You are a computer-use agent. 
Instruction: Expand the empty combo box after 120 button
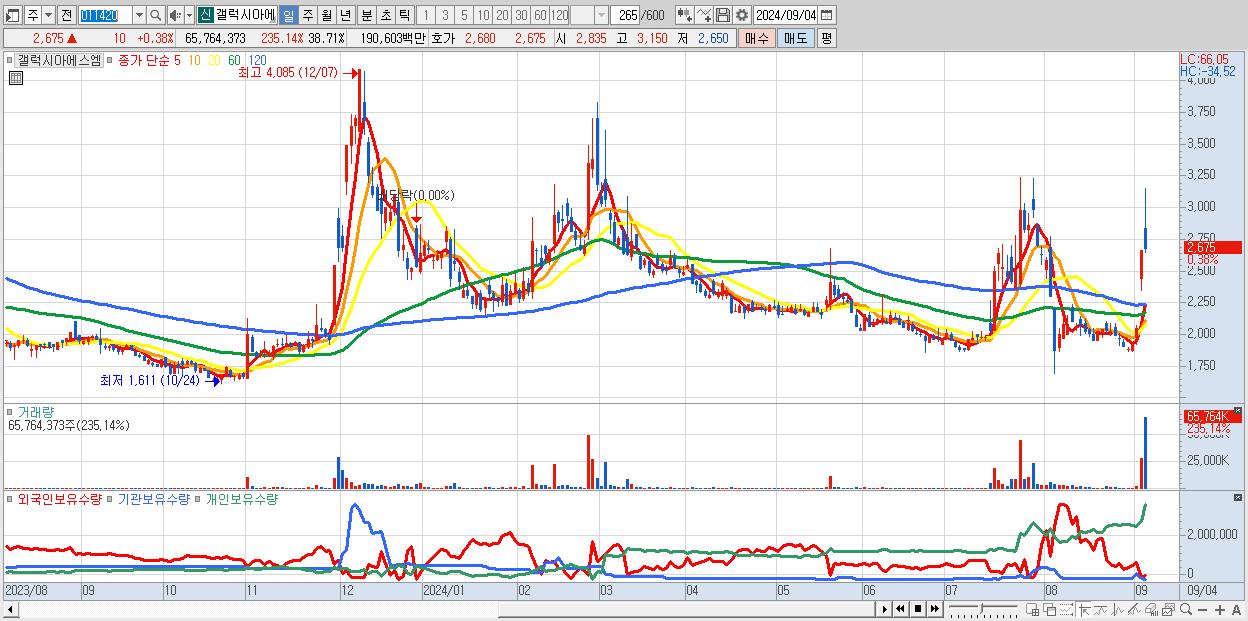coord(601,15)
